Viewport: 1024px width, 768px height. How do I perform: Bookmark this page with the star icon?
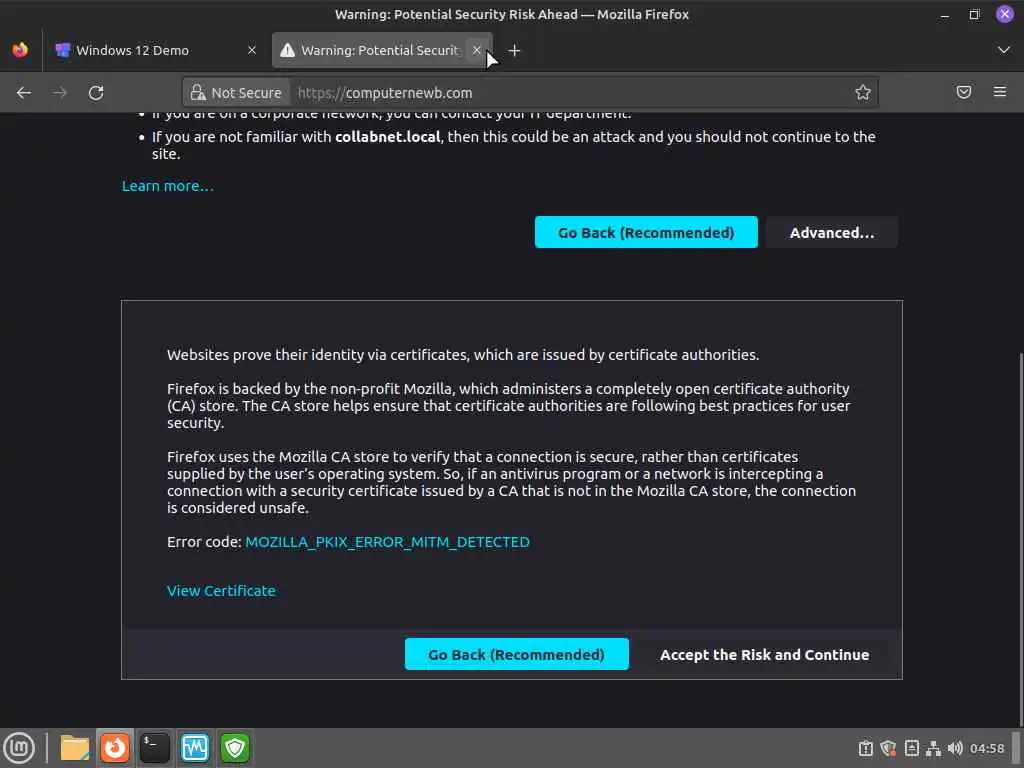pyautogui.click(x=863, y=93)
